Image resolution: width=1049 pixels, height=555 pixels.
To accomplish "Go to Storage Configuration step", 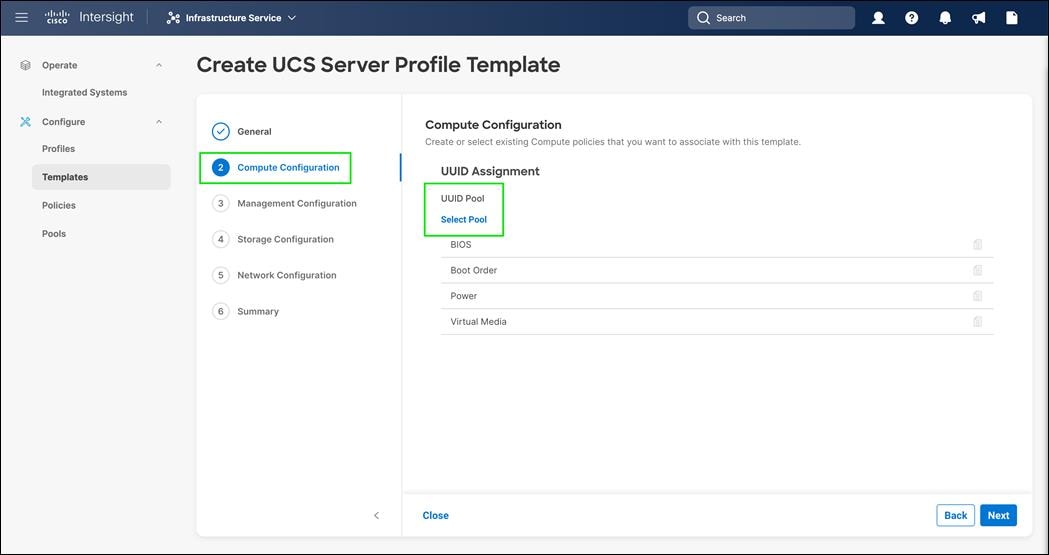I will click(285, 239).
